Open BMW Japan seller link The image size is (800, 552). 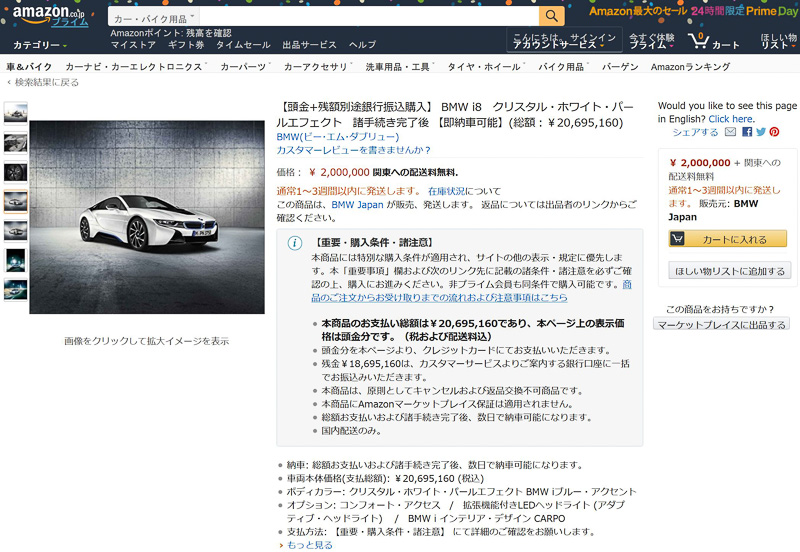[357, 205]
